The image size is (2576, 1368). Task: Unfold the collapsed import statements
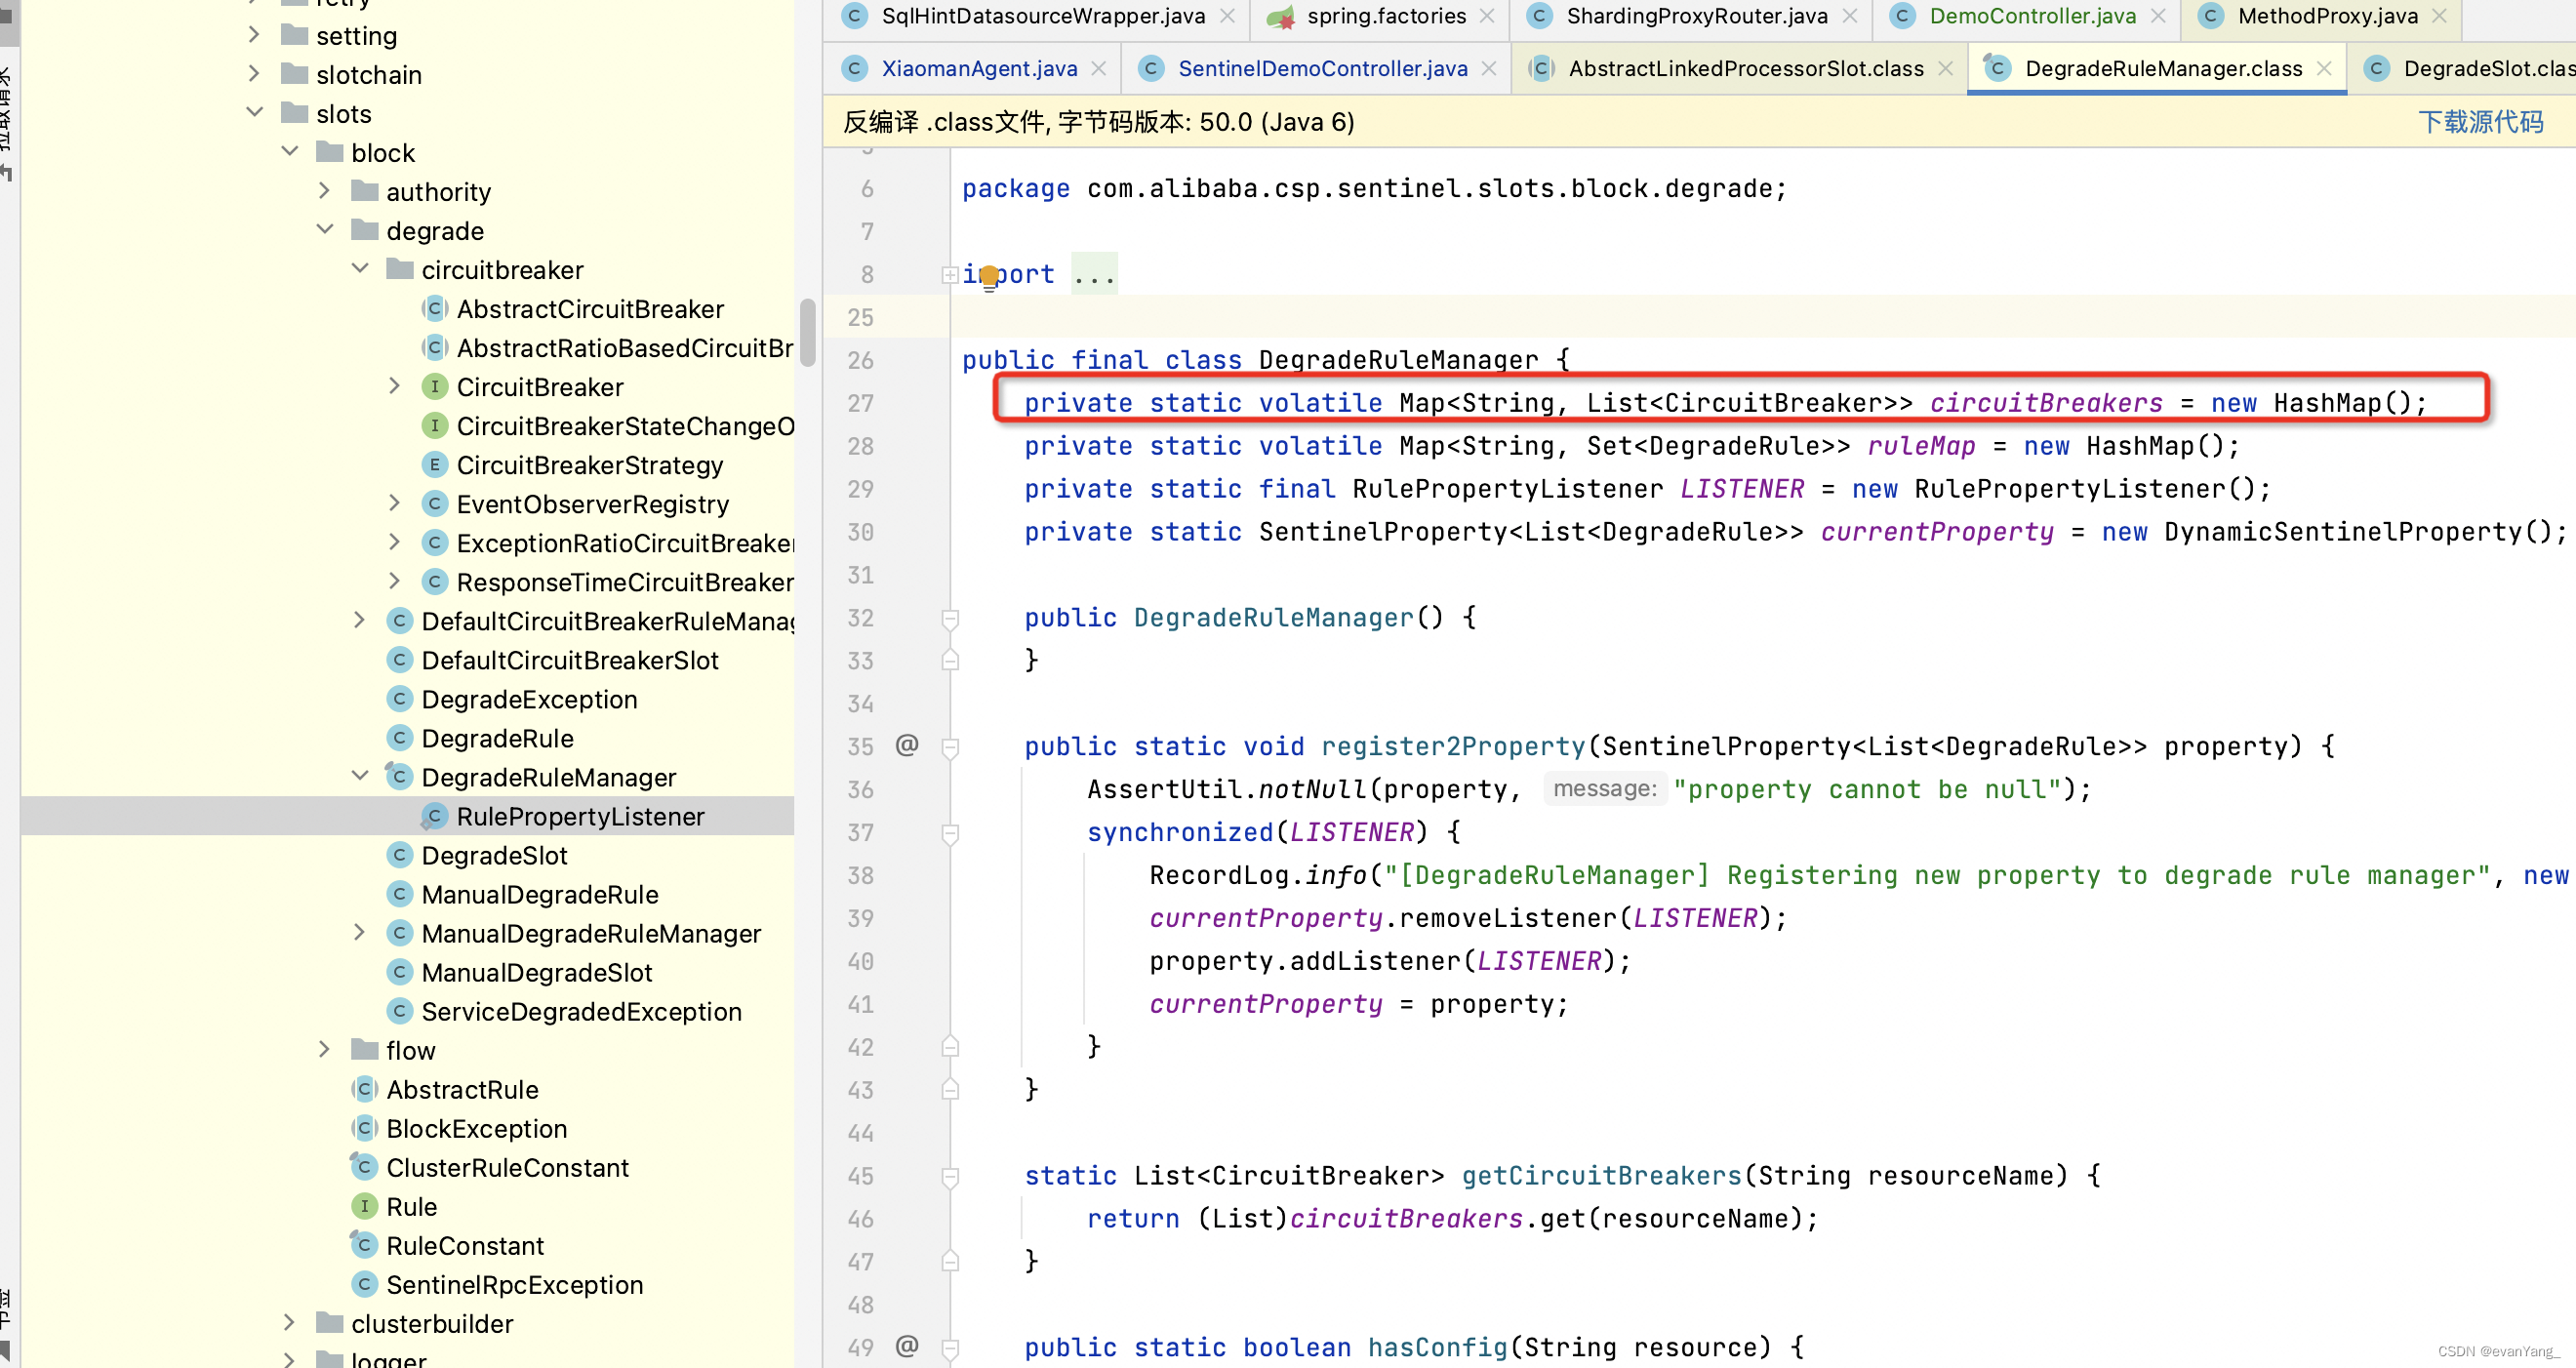point(949,274)
